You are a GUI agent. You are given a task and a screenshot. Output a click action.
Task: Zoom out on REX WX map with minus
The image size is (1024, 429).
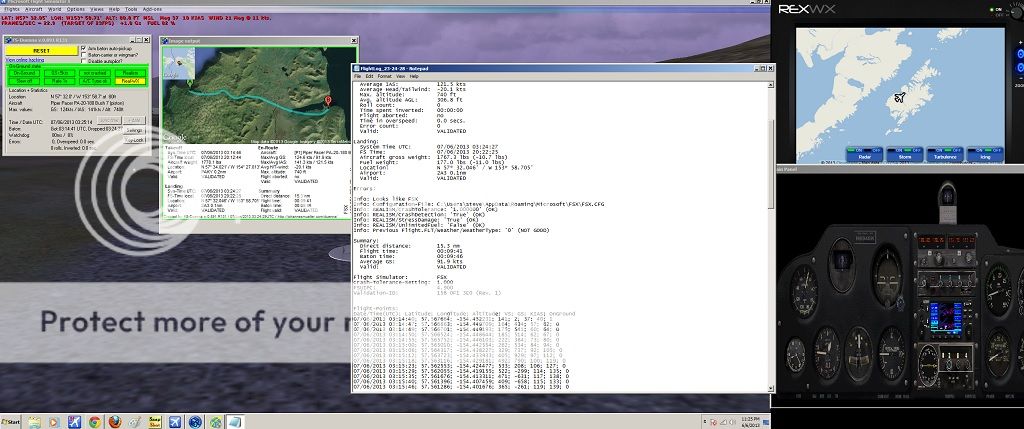1020,78
